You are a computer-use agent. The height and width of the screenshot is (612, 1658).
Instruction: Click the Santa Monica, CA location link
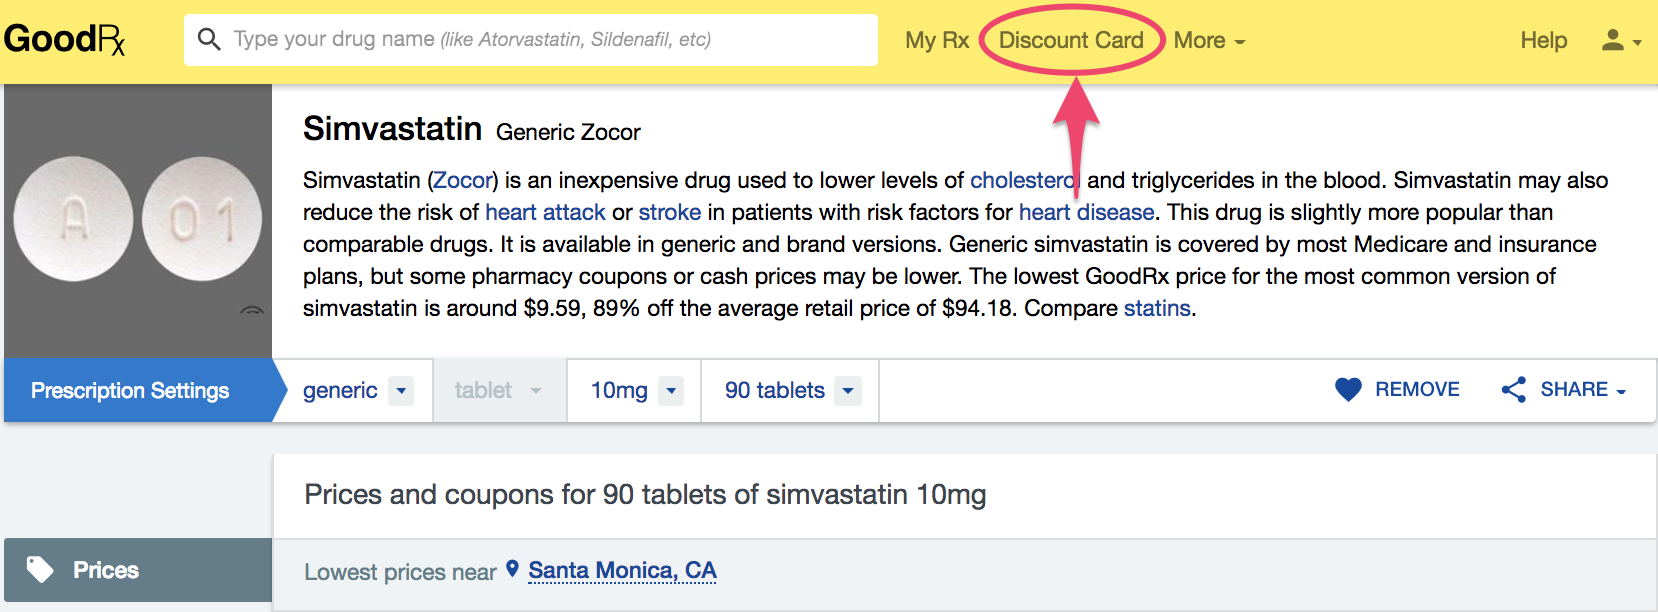(622, 570)
